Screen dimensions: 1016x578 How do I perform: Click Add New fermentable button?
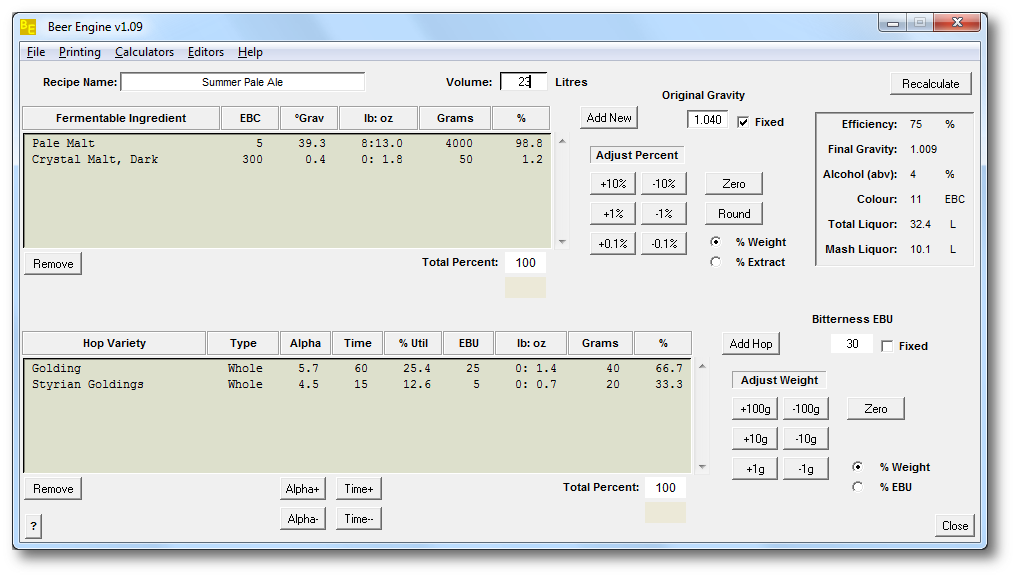click(x=608, y=118)
